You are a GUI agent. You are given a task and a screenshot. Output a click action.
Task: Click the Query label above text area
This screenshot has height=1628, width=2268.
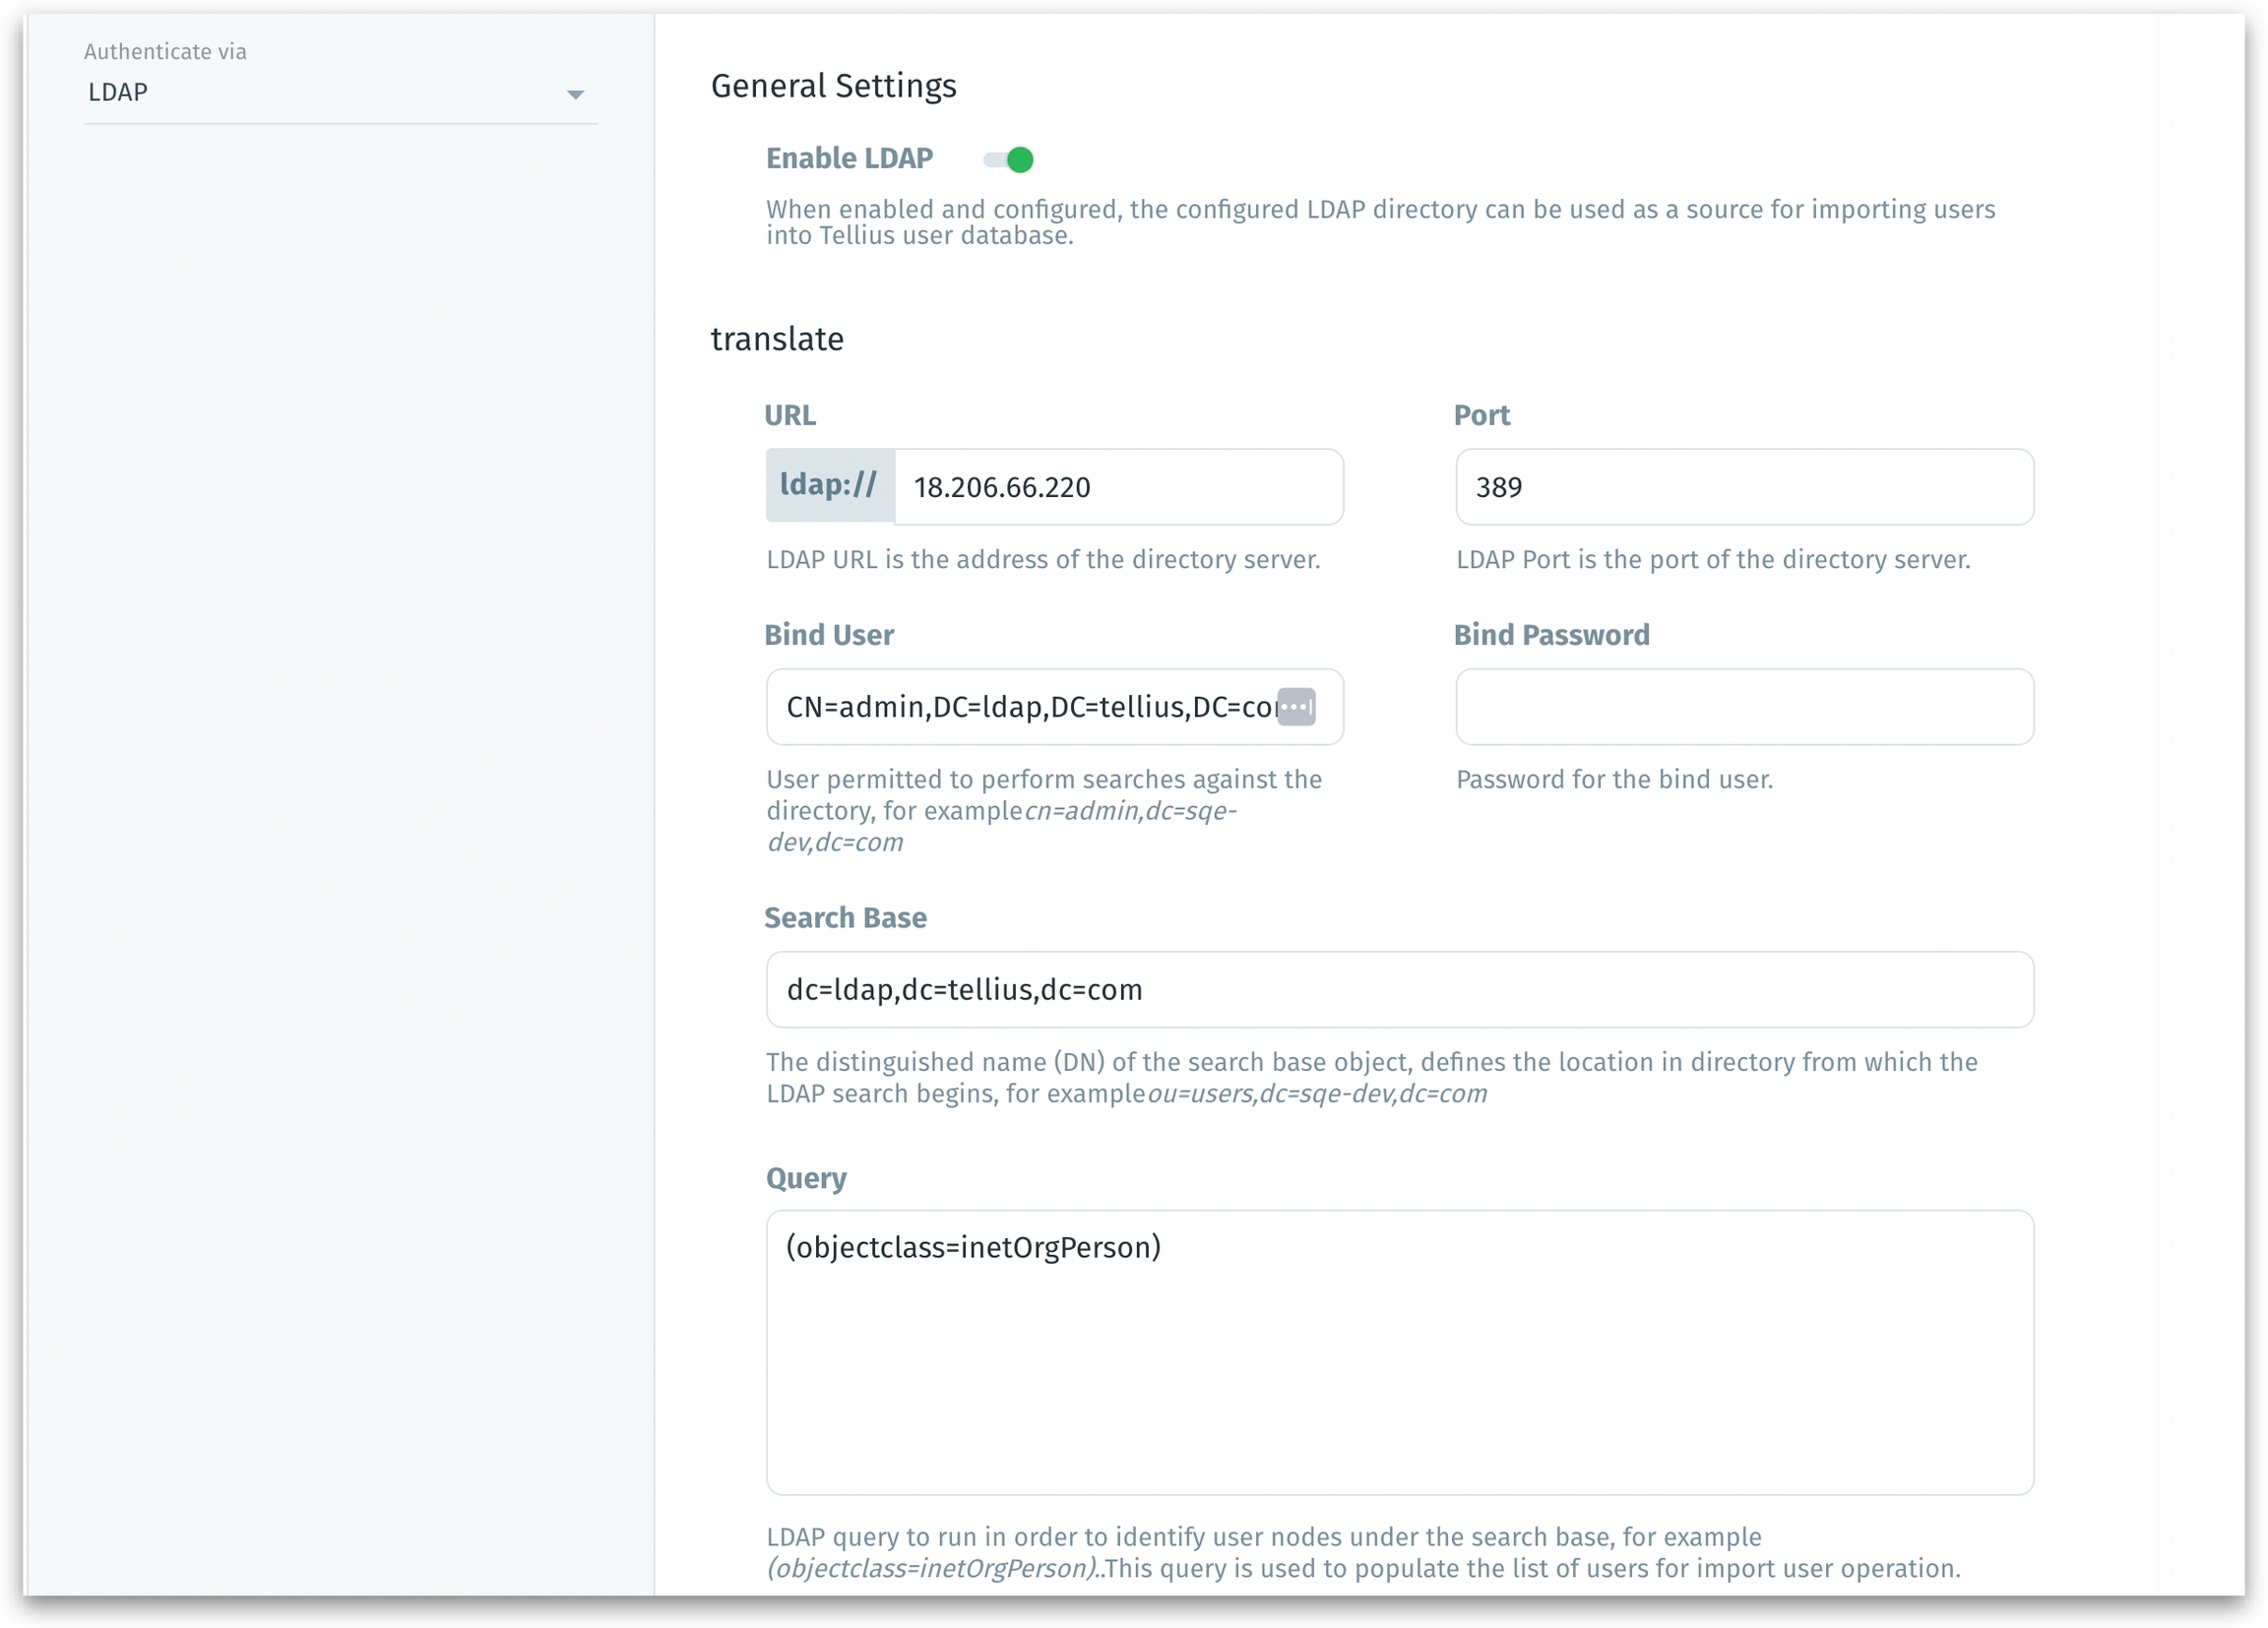click(x=806, y=1178)
